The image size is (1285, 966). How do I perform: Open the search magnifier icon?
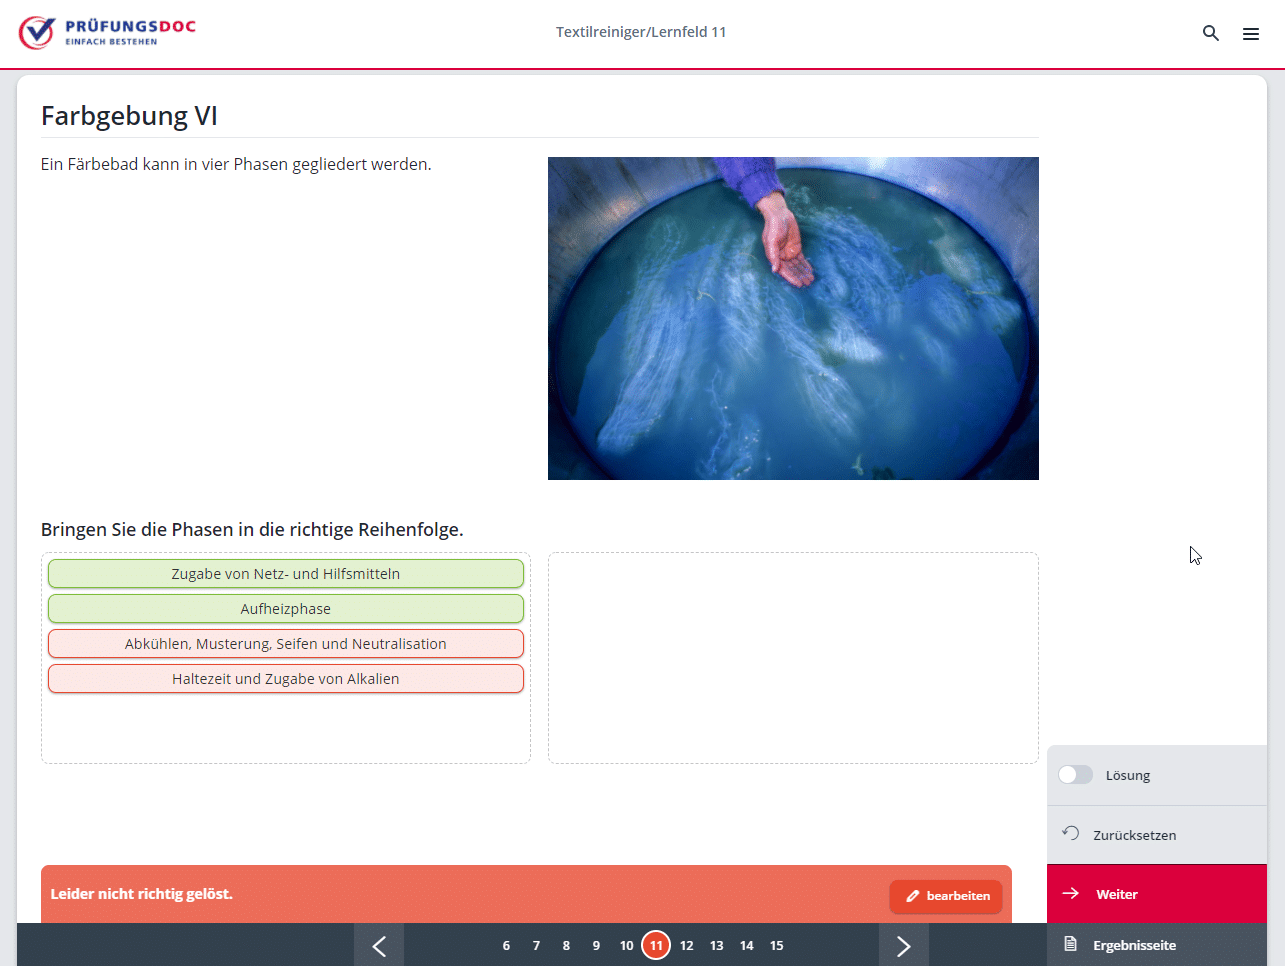(x=1210, y=33)
